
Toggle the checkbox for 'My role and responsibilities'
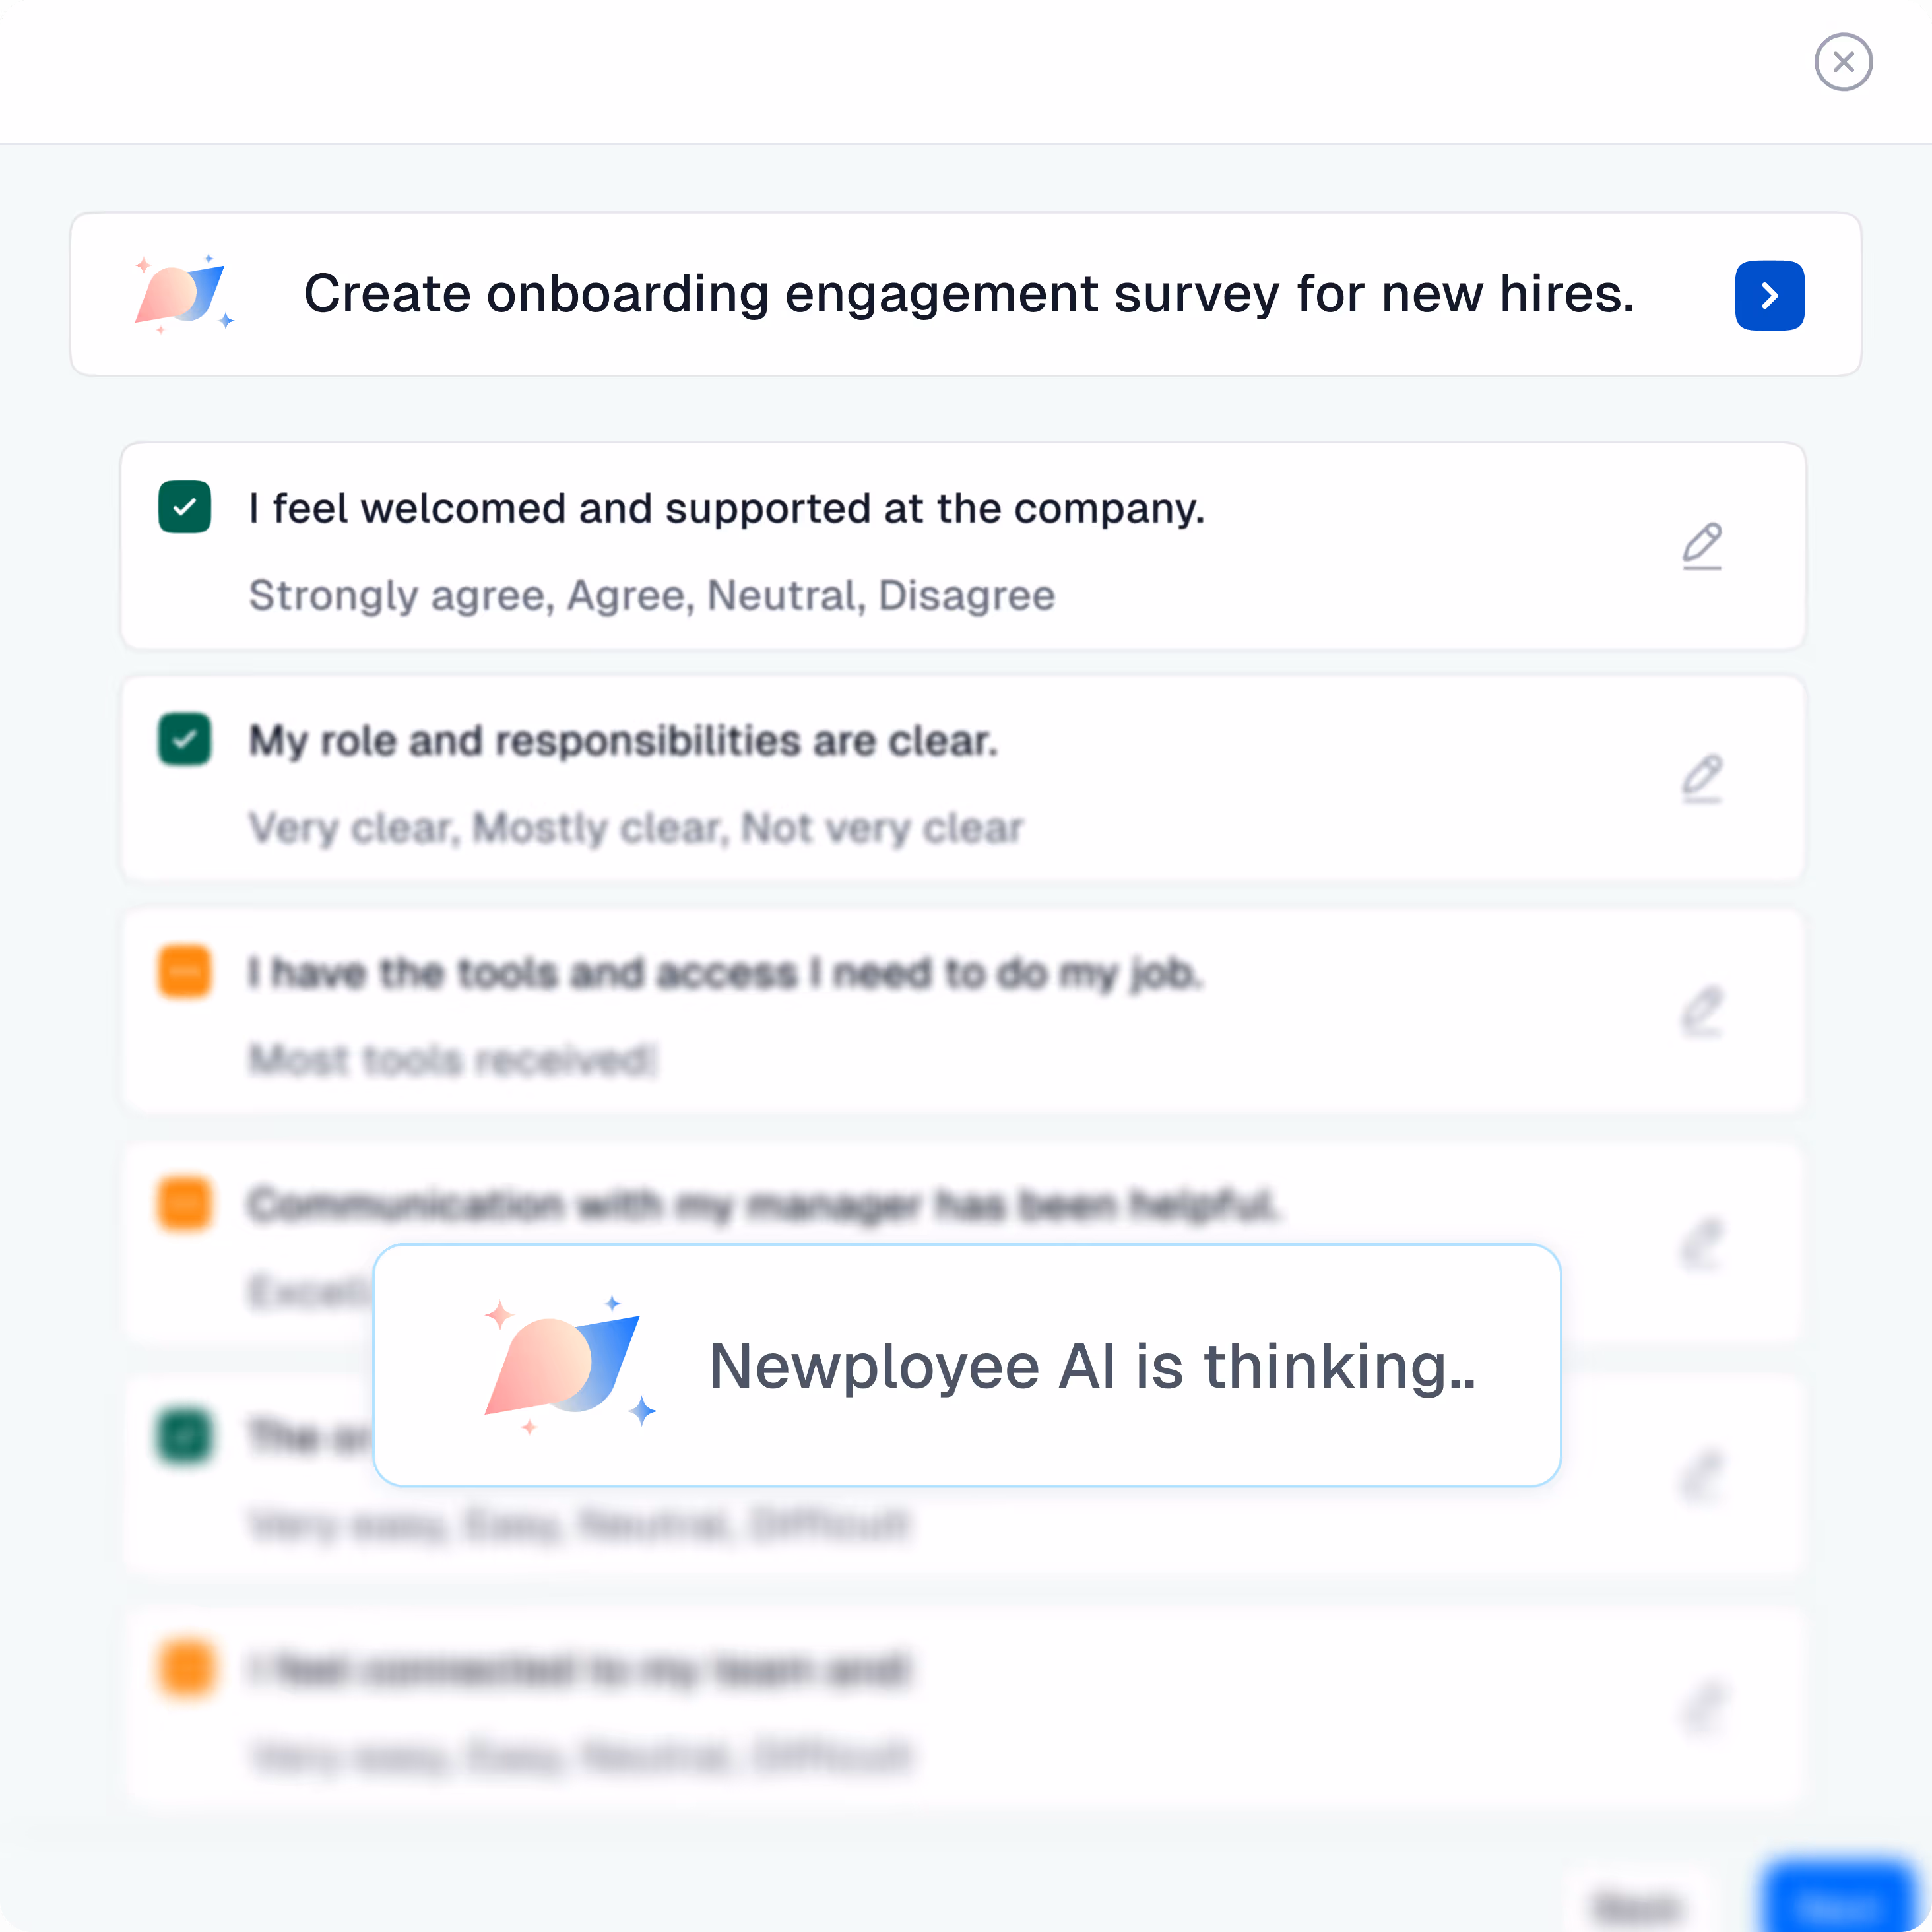coord(184,740)
